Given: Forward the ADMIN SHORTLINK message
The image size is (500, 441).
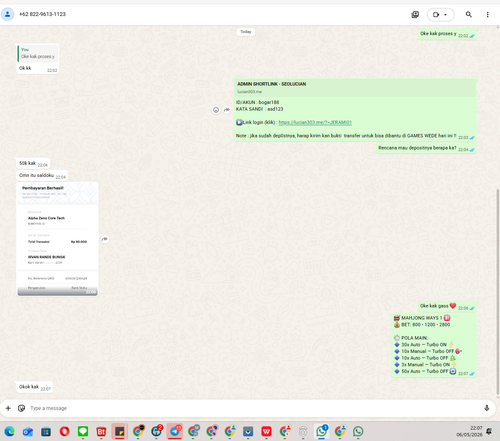Looking at the screenshot, I should click(x=227, y=110).
